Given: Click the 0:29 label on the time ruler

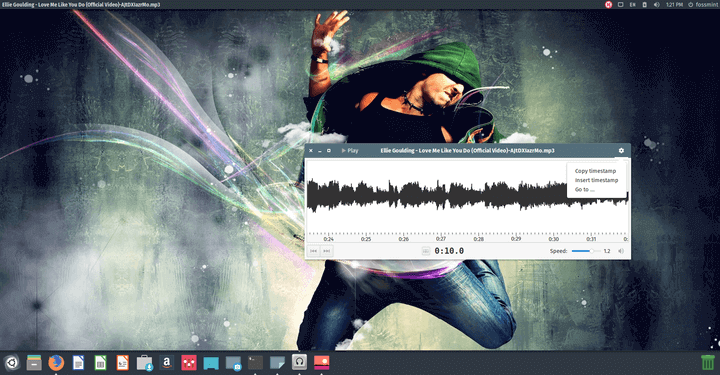Looking at the screenshot, I should [516, 239].
